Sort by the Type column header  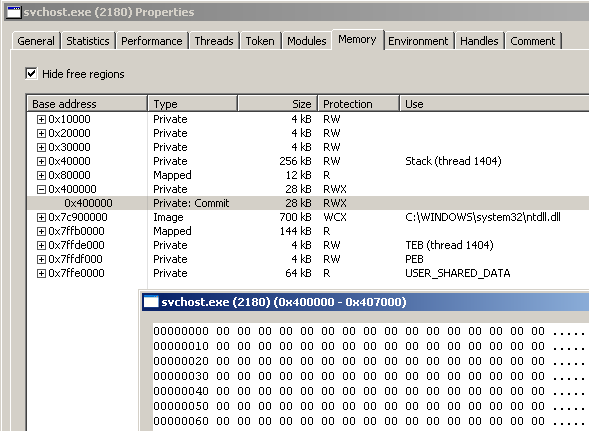[193, 104]
